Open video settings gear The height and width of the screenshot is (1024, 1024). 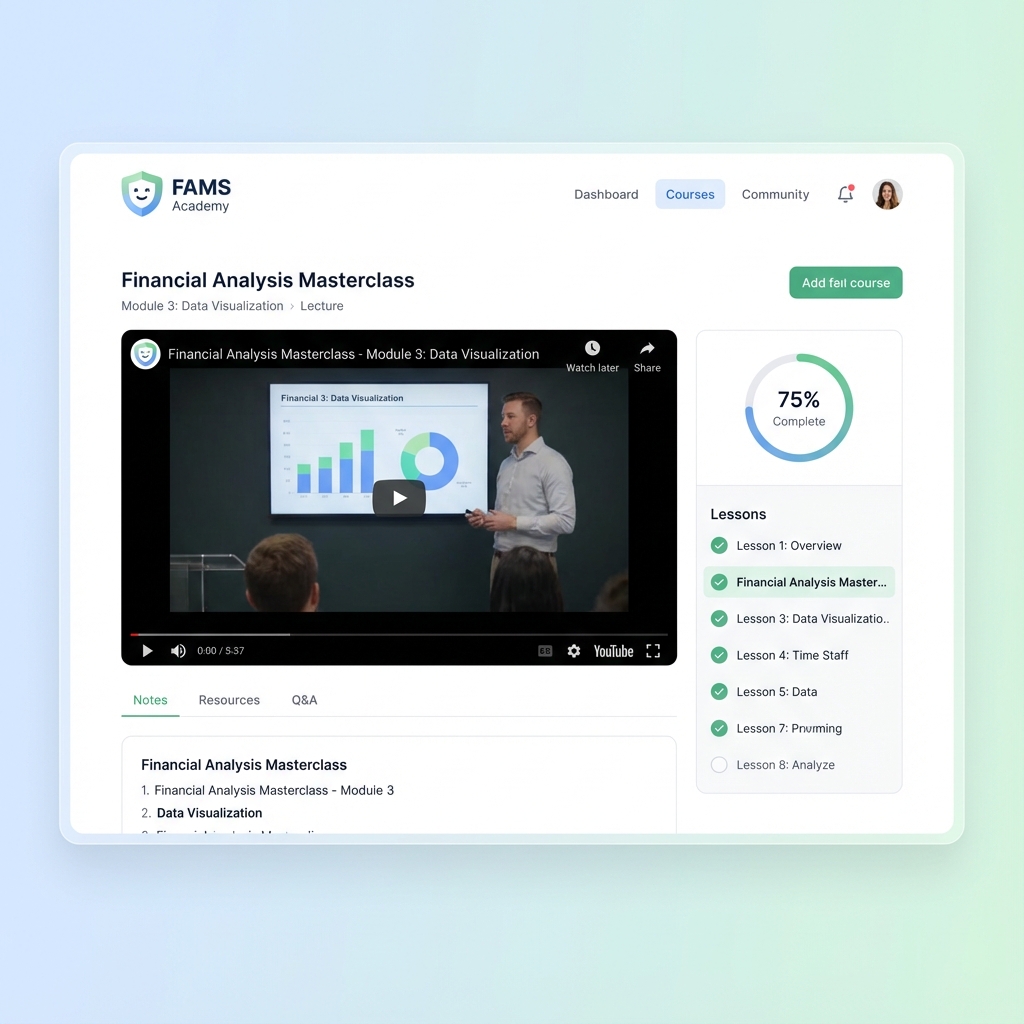(574, 651)
